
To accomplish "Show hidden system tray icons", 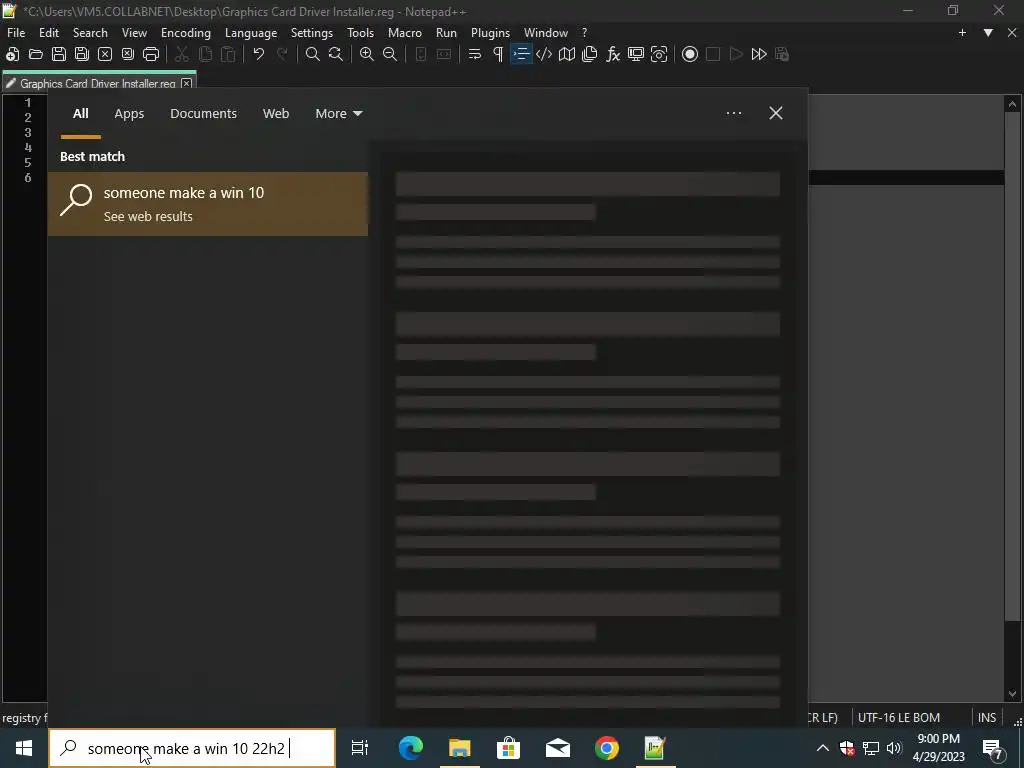I will [x=823, y=748].
